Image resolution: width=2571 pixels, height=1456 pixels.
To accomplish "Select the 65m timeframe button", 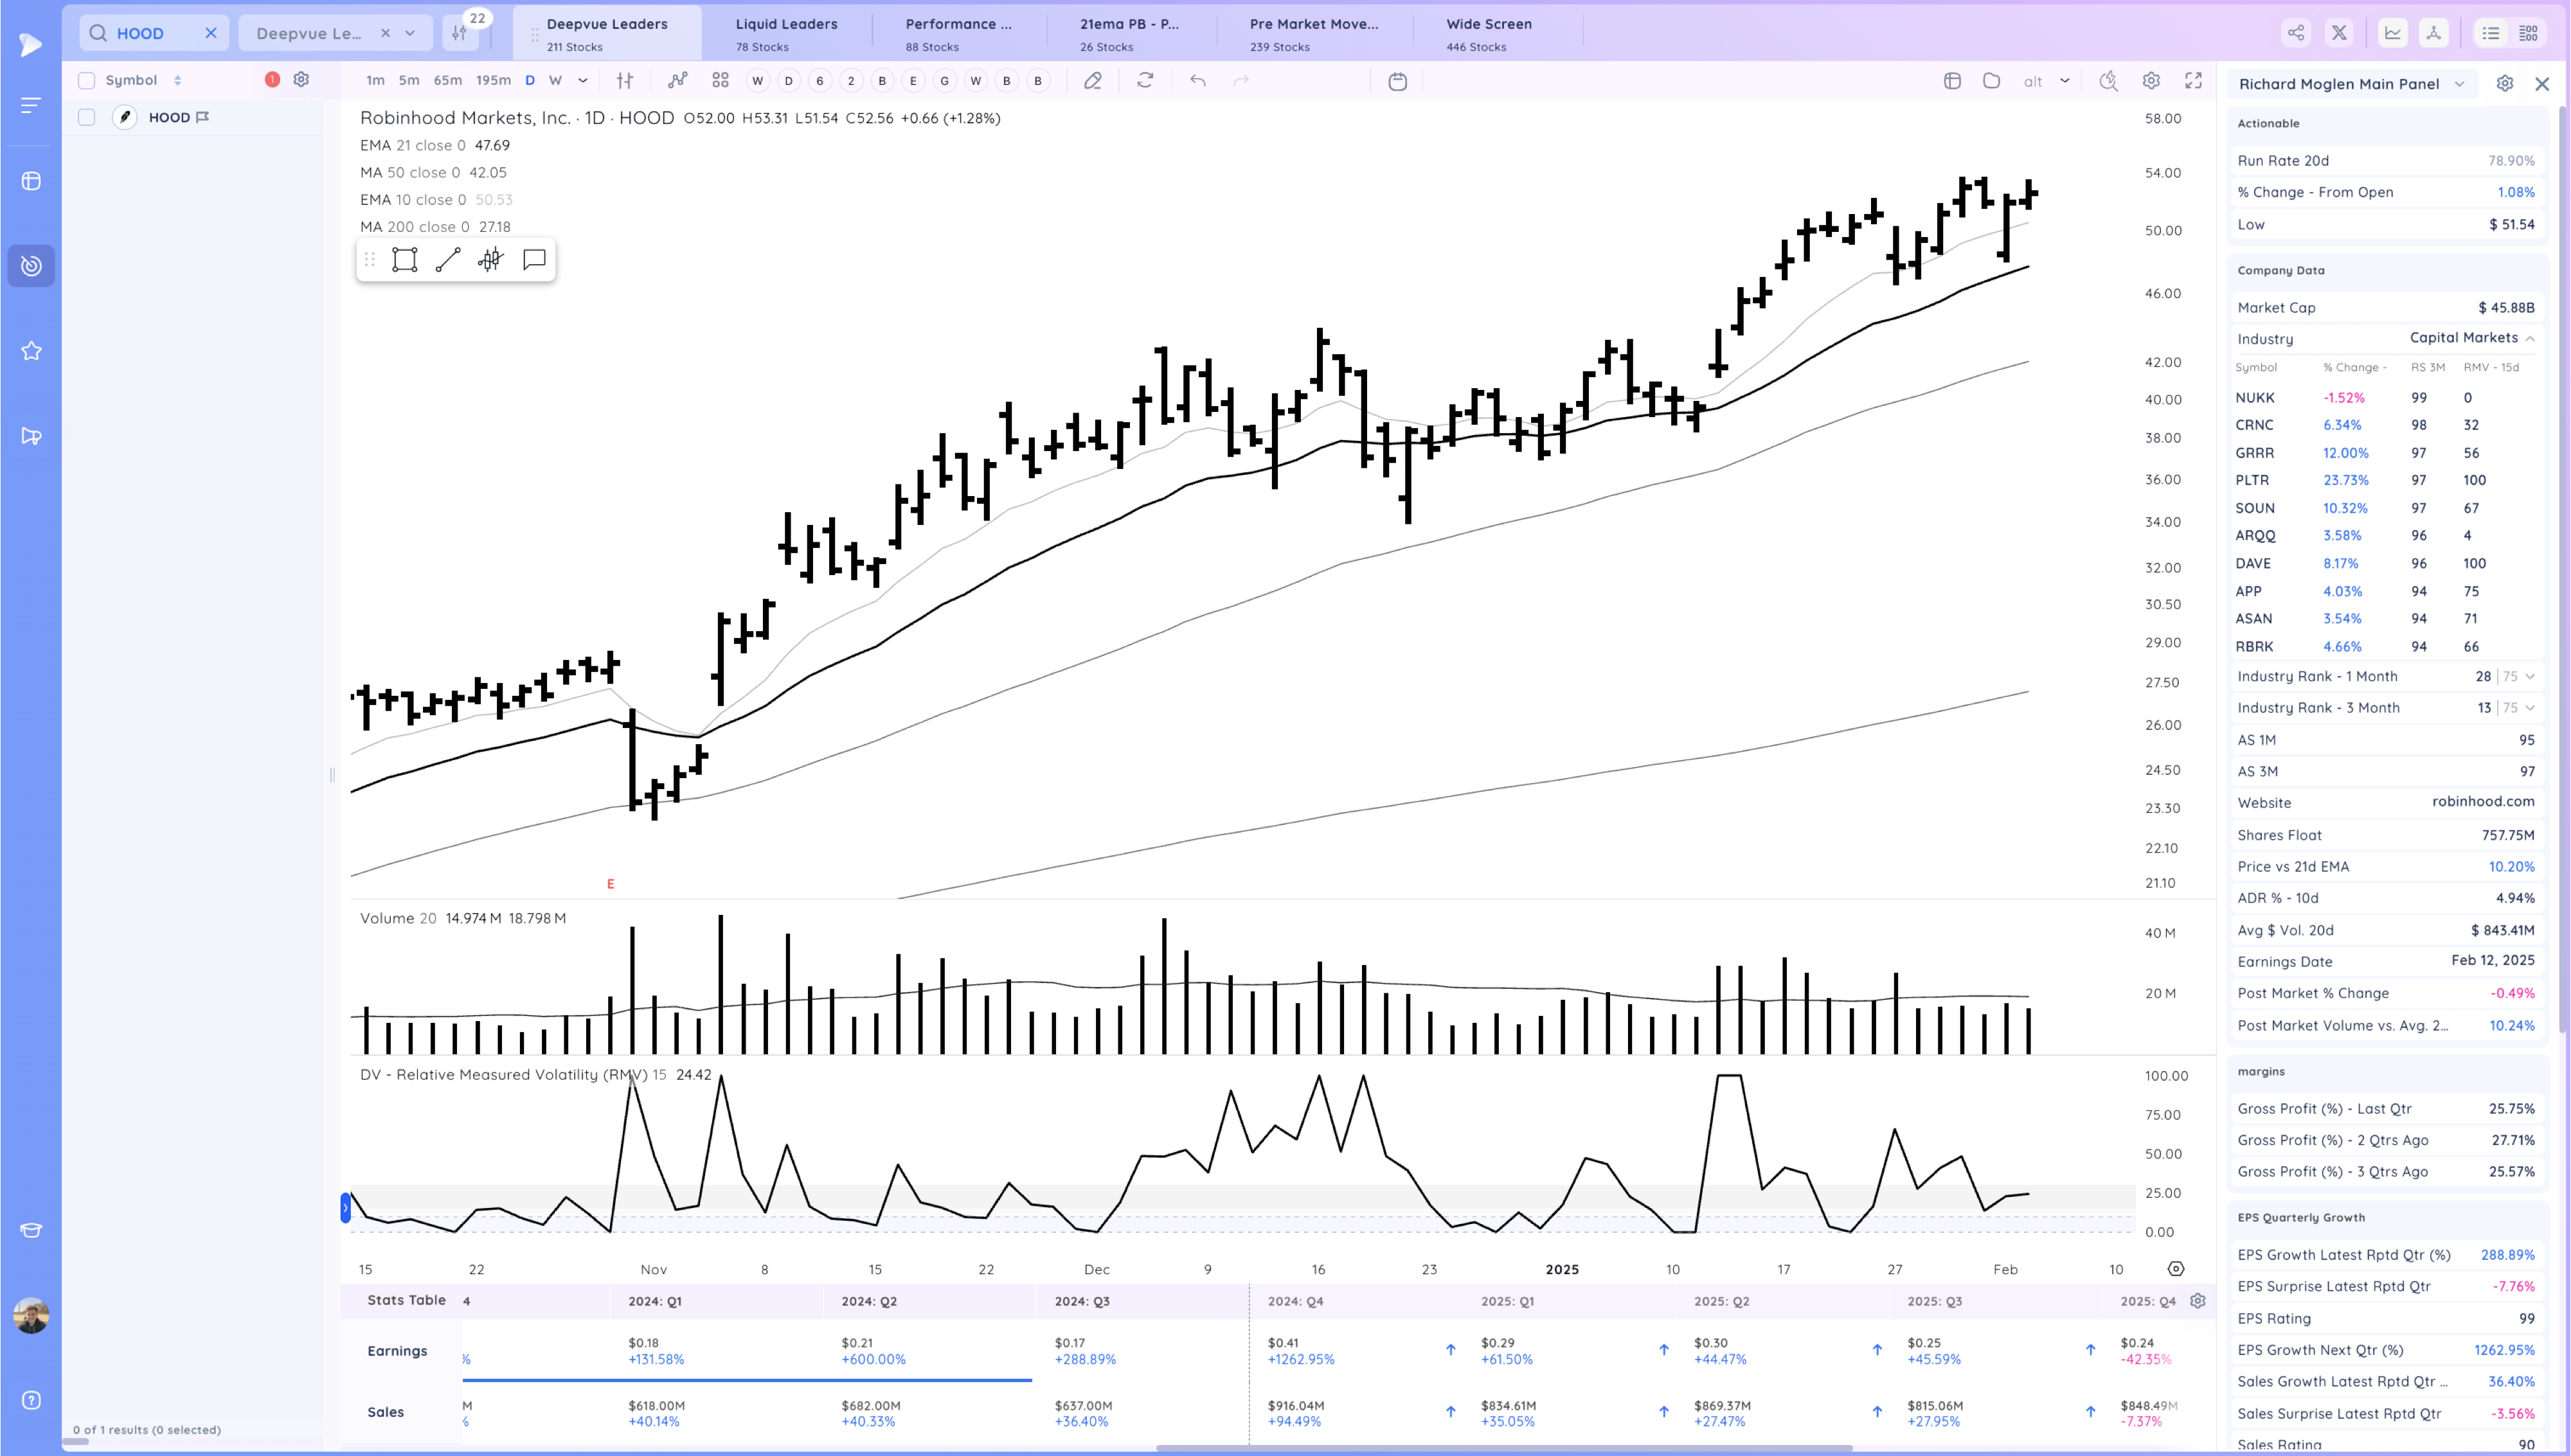I will click(447, 81).
